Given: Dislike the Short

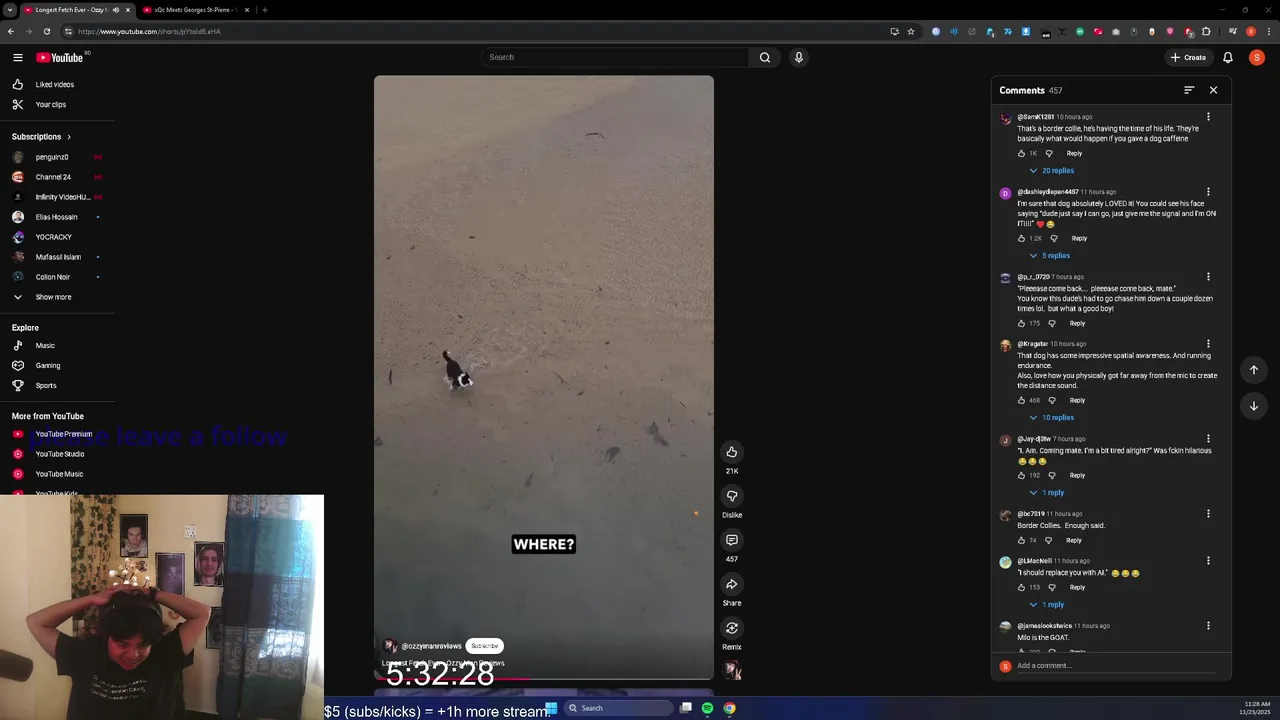Looking at the screenshot, I should (x=732, y=496).
